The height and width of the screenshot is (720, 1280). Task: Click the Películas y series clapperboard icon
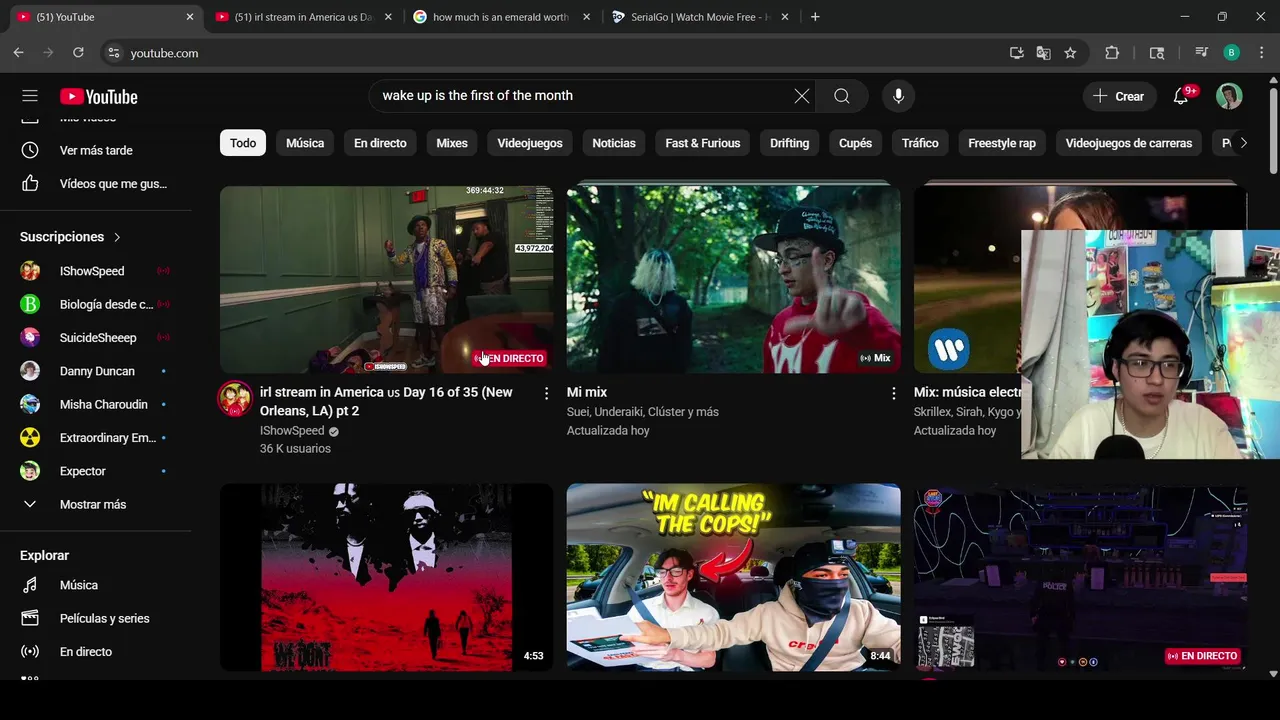pyautogui.click(x=30, y=618)
